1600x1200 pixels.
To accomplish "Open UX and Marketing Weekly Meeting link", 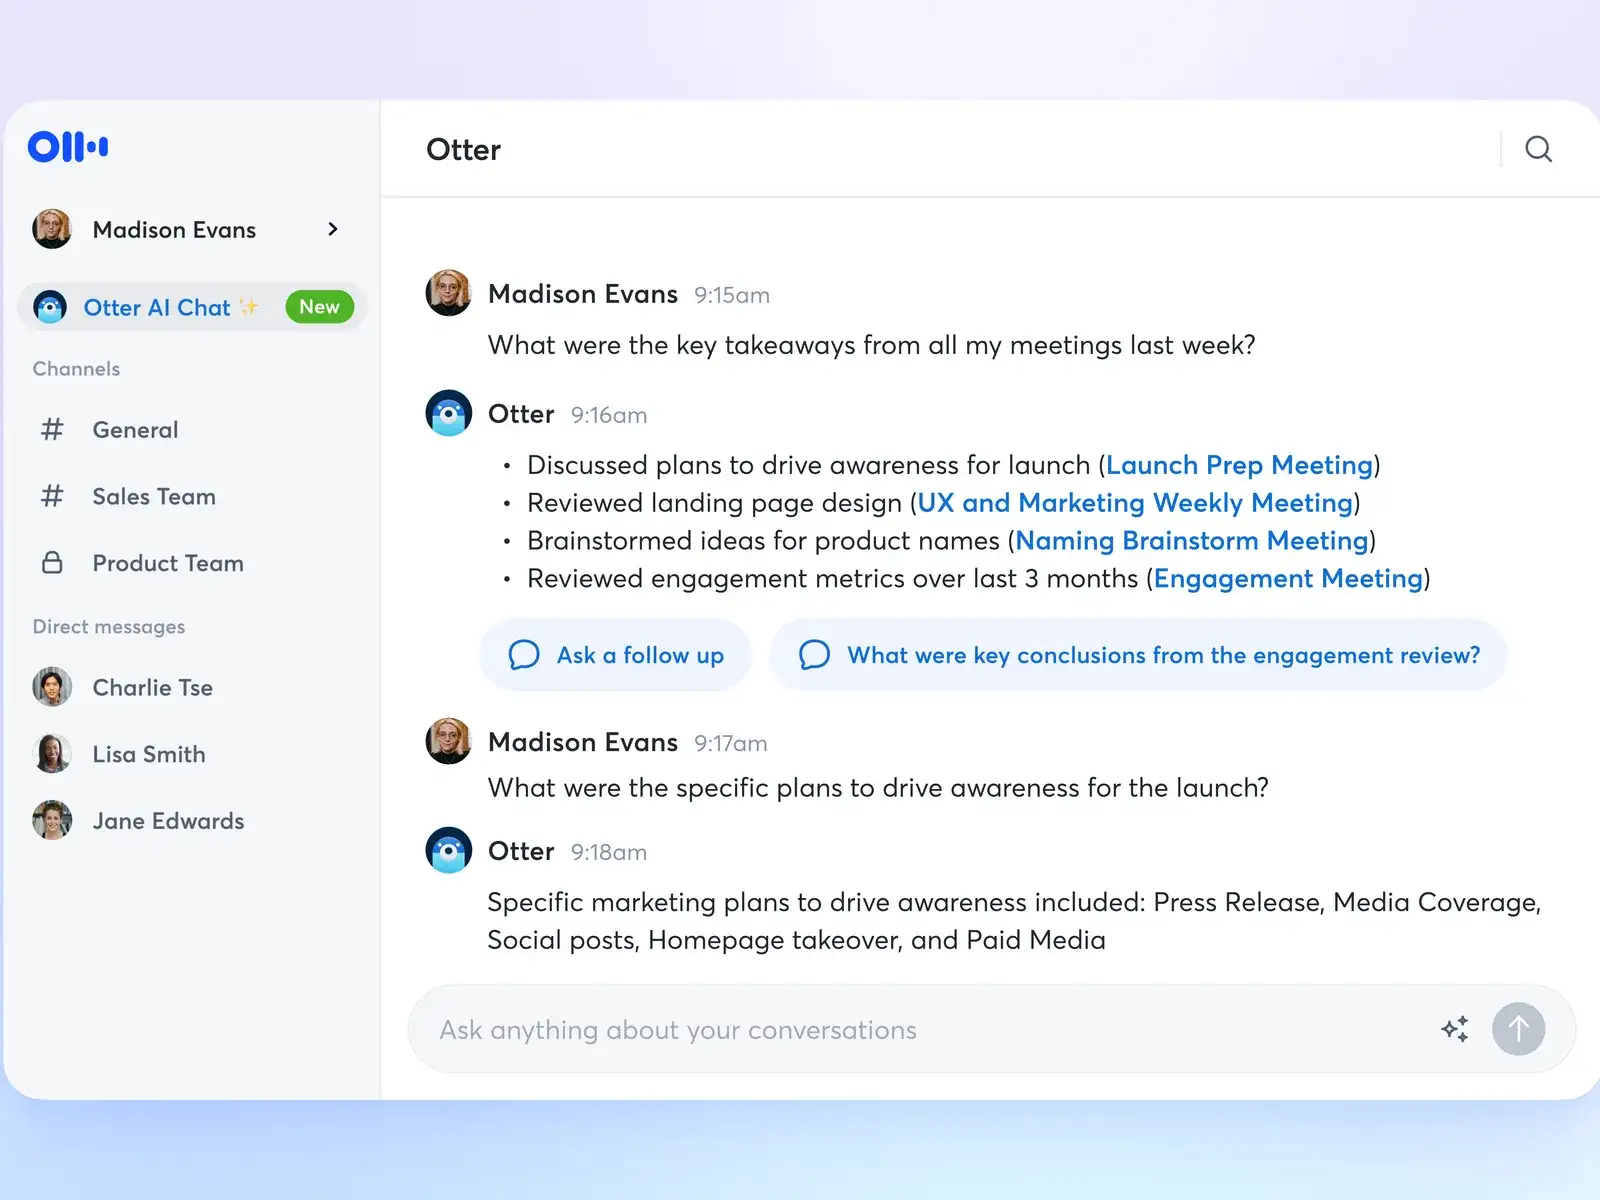I will point(1135,503).
